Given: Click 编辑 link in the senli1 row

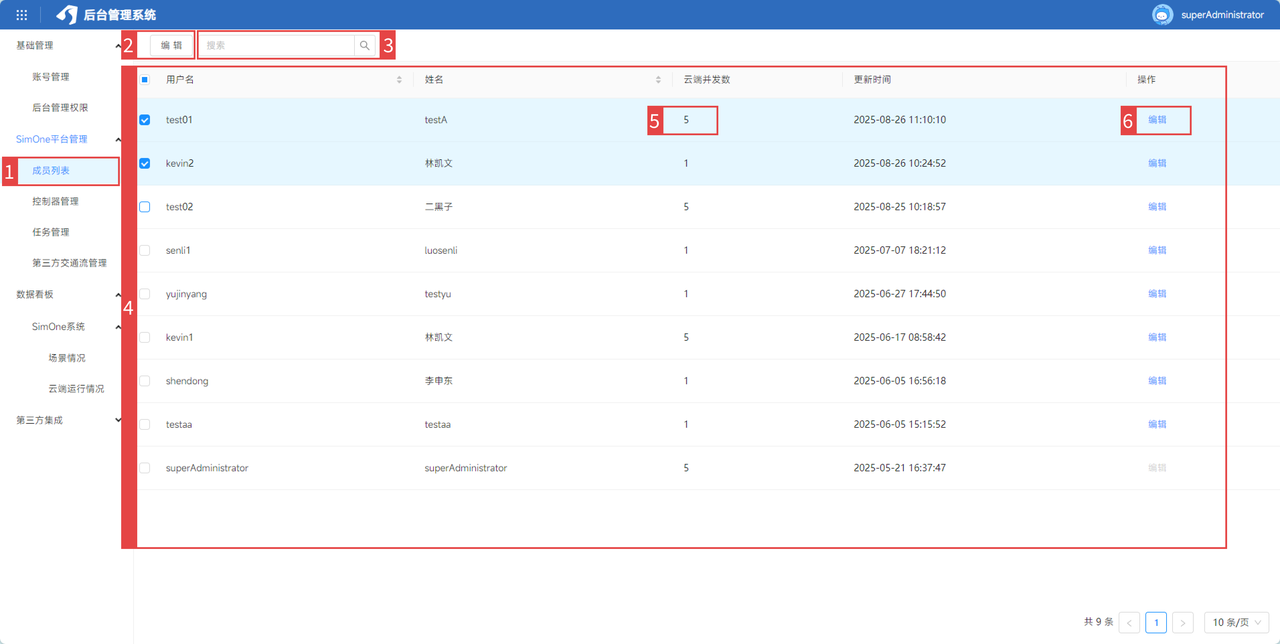Looking at the screenshot, I should point(1157,250).
